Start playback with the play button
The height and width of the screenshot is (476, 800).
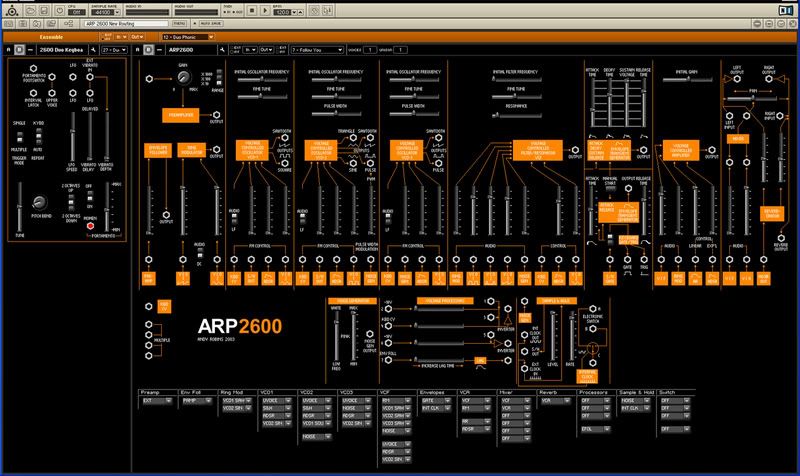pos(265,10)
